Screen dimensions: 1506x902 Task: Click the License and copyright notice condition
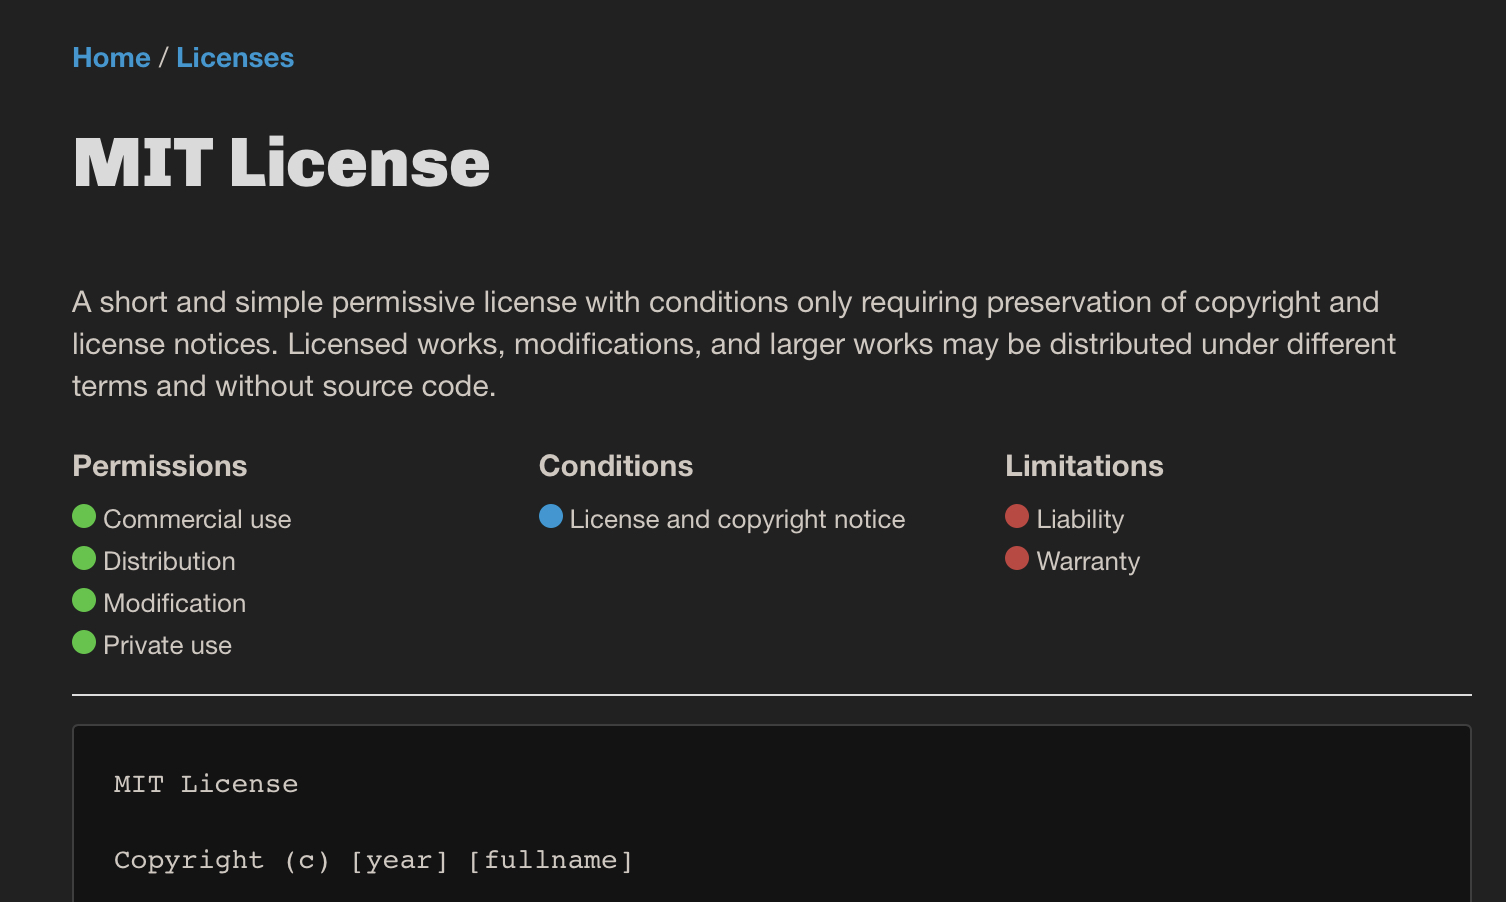[x=737, y=520]
